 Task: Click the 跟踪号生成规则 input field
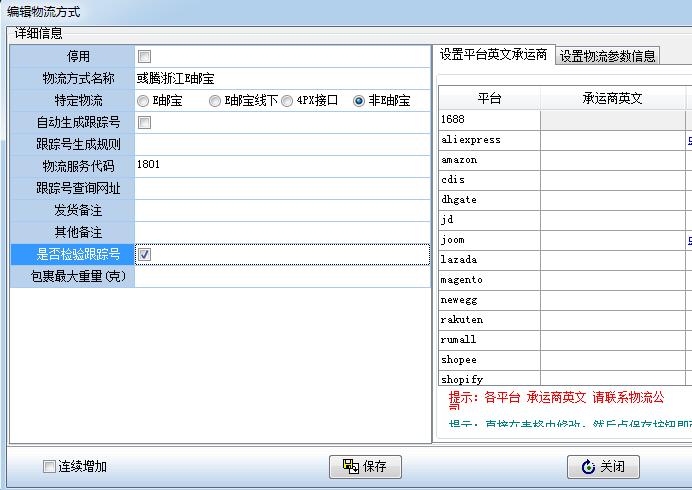pyautogui.click(x=282, y=144)
